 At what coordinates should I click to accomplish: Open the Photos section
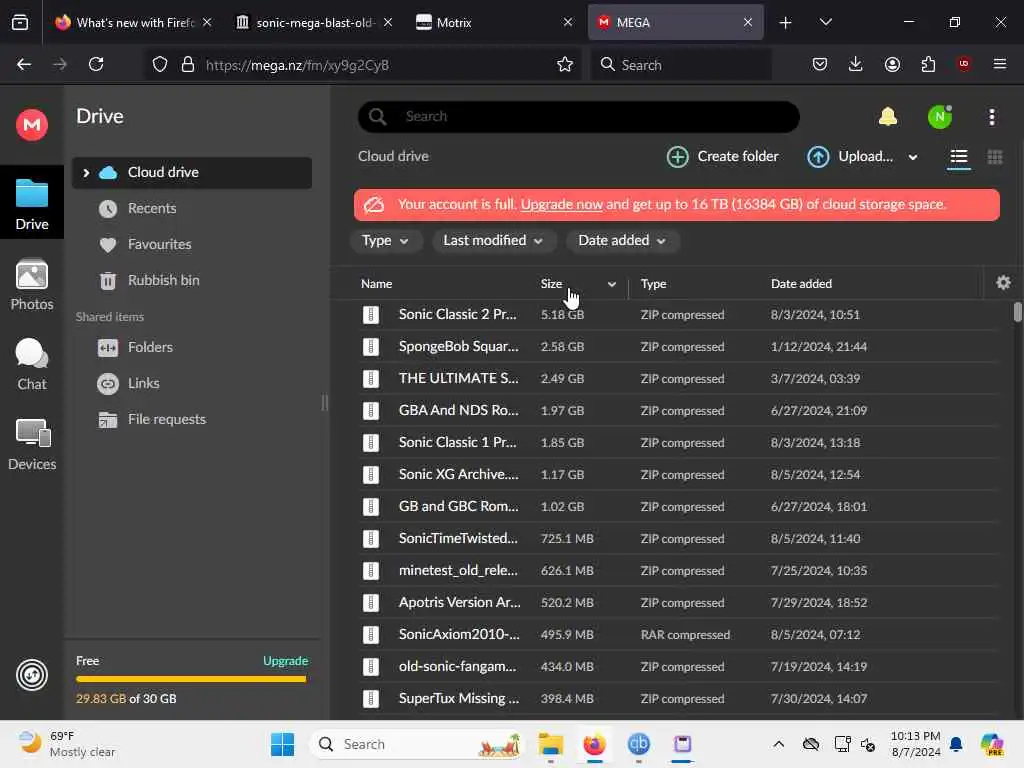[x=32, y=285]
